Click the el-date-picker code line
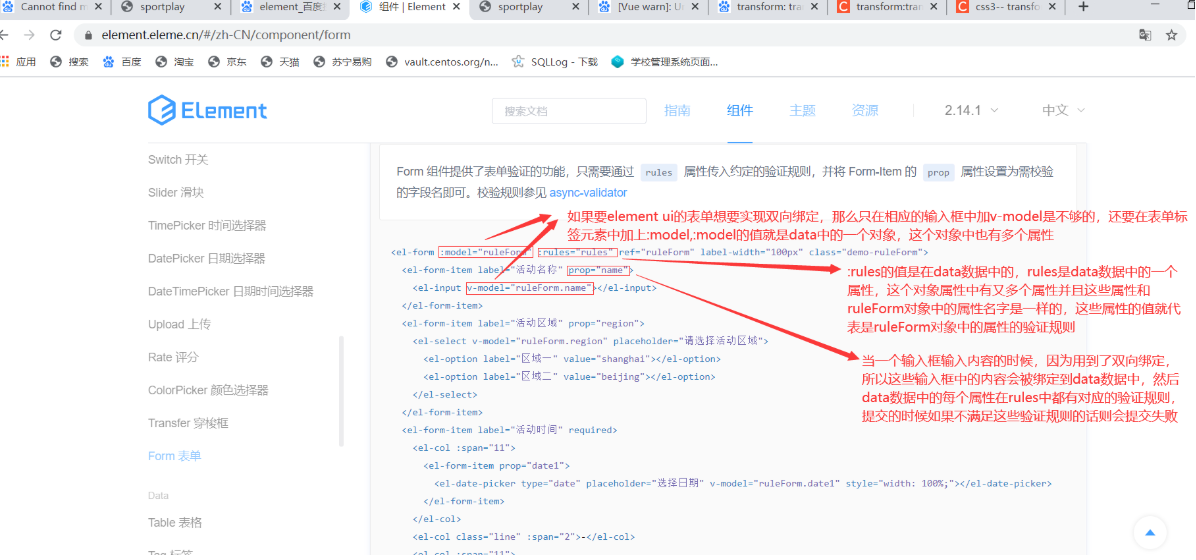 (x=743, y=483)
